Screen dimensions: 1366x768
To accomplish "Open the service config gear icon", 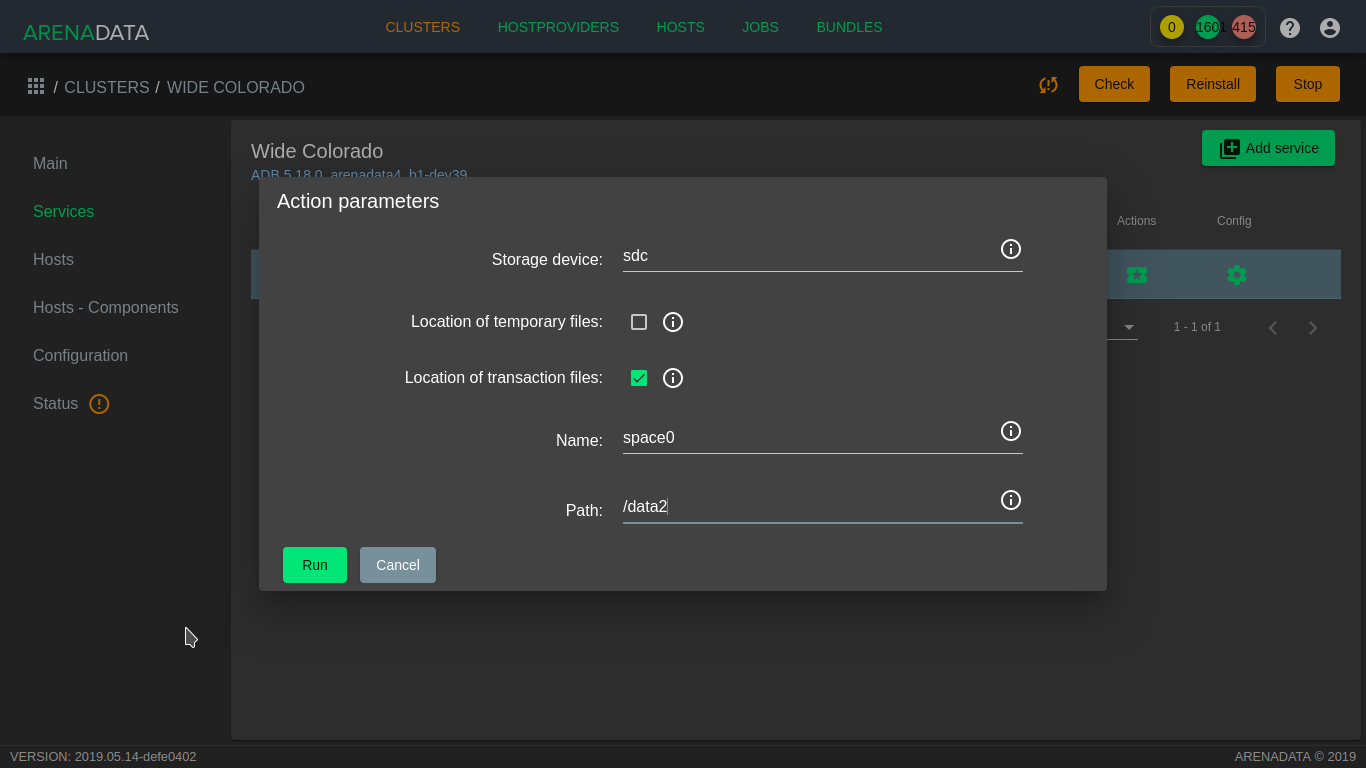I will click(1237, 275).
